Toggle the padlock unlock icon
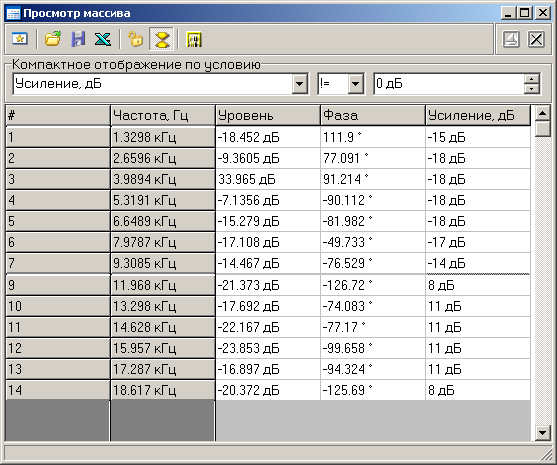This screenshot has width=557, height=465. 135,39
